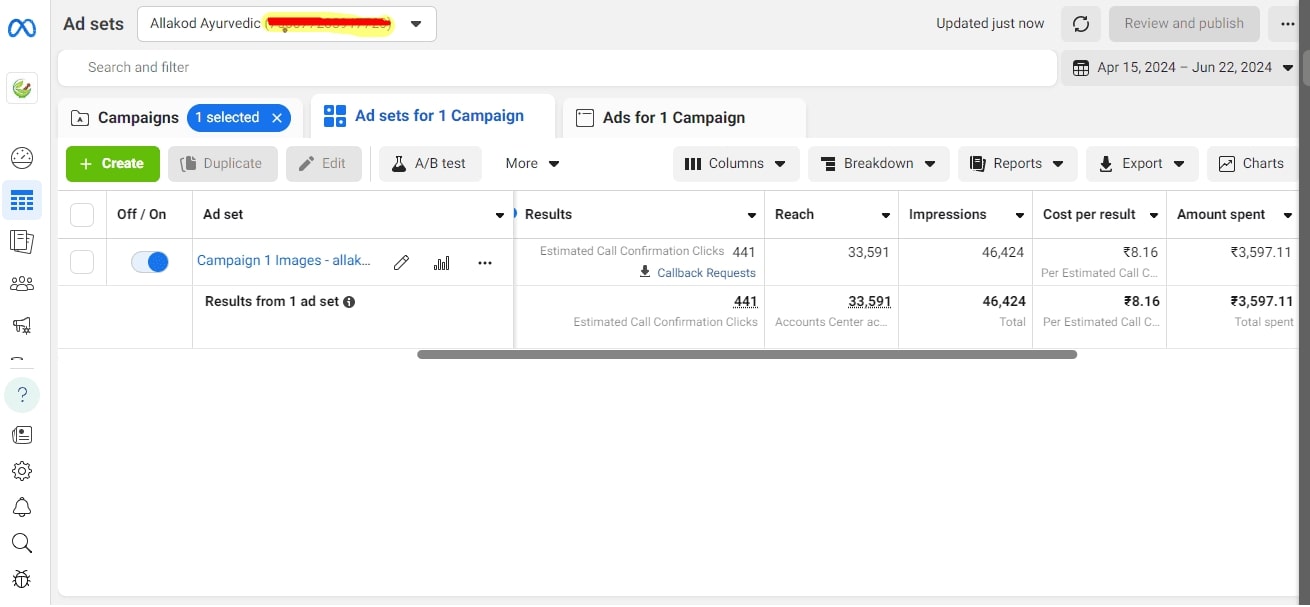Click the 33,591 reach total value
1310x607 pixels.
[869, 301]
